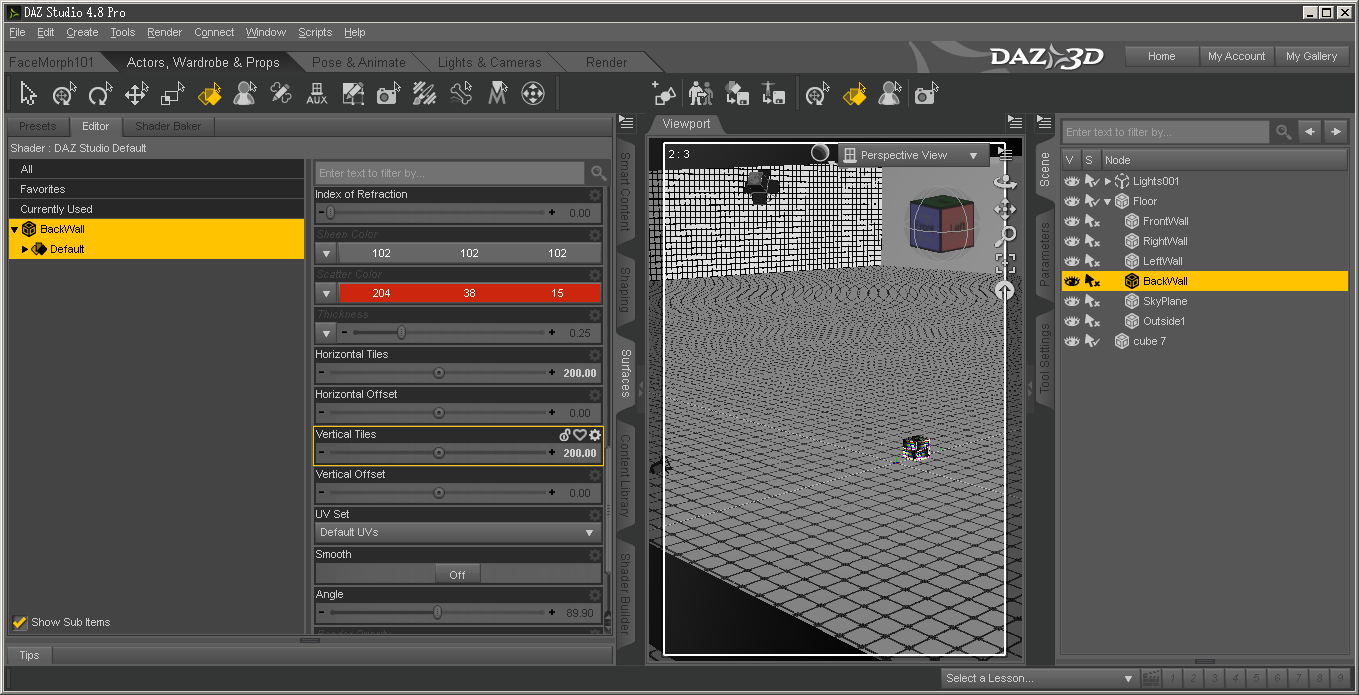Click the viewport frame selection icon
The height and width of the screenshot is (695, 1359).
point(1005,263)
